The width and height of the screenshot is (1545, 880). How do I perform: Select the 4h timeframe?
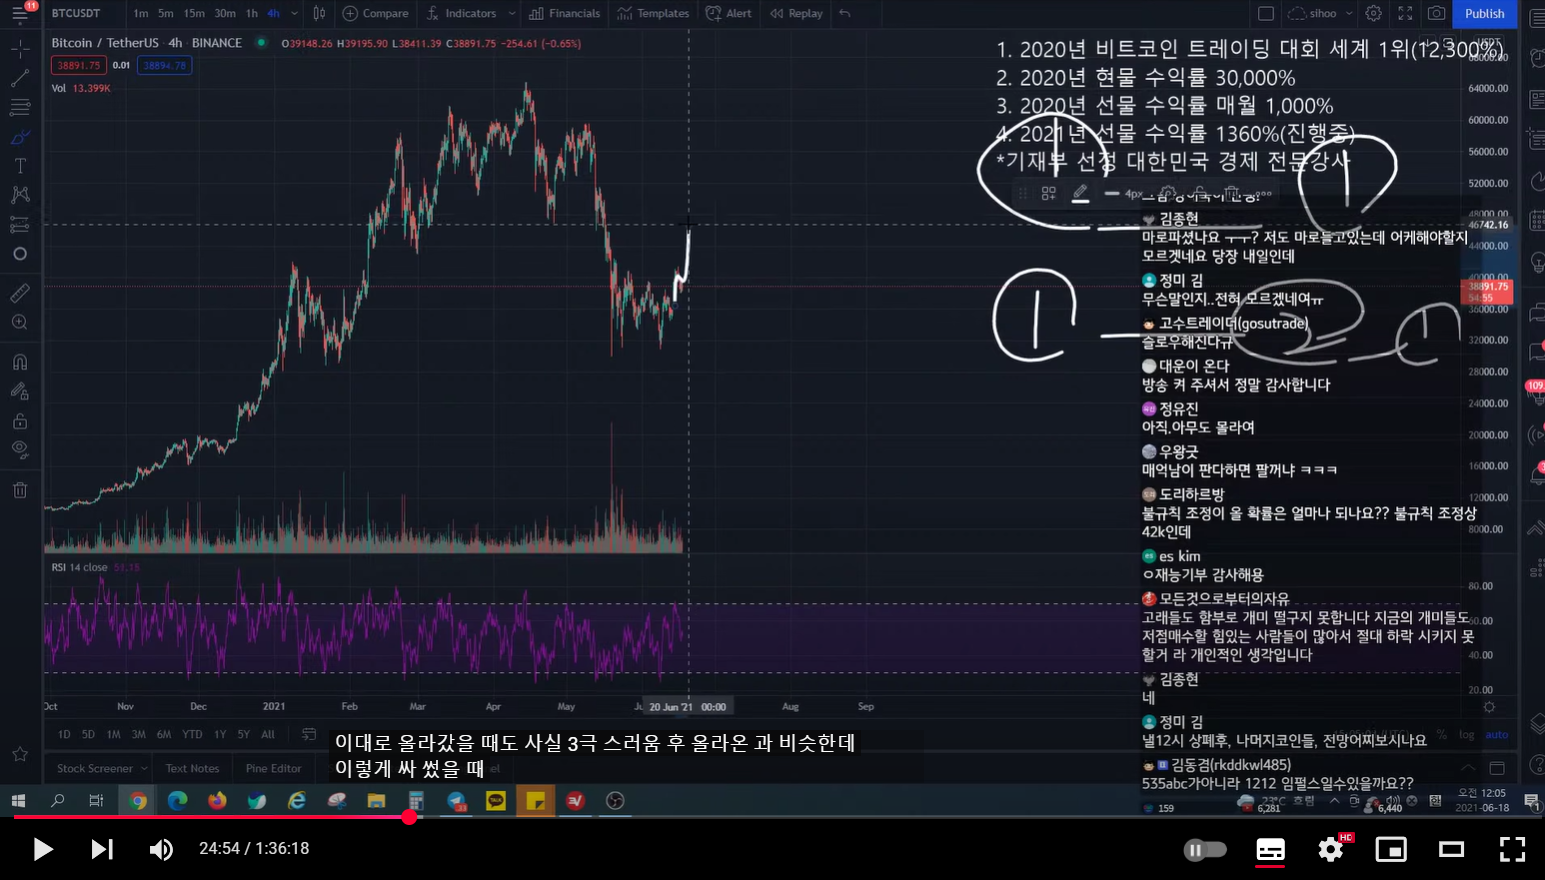(273, 13)
